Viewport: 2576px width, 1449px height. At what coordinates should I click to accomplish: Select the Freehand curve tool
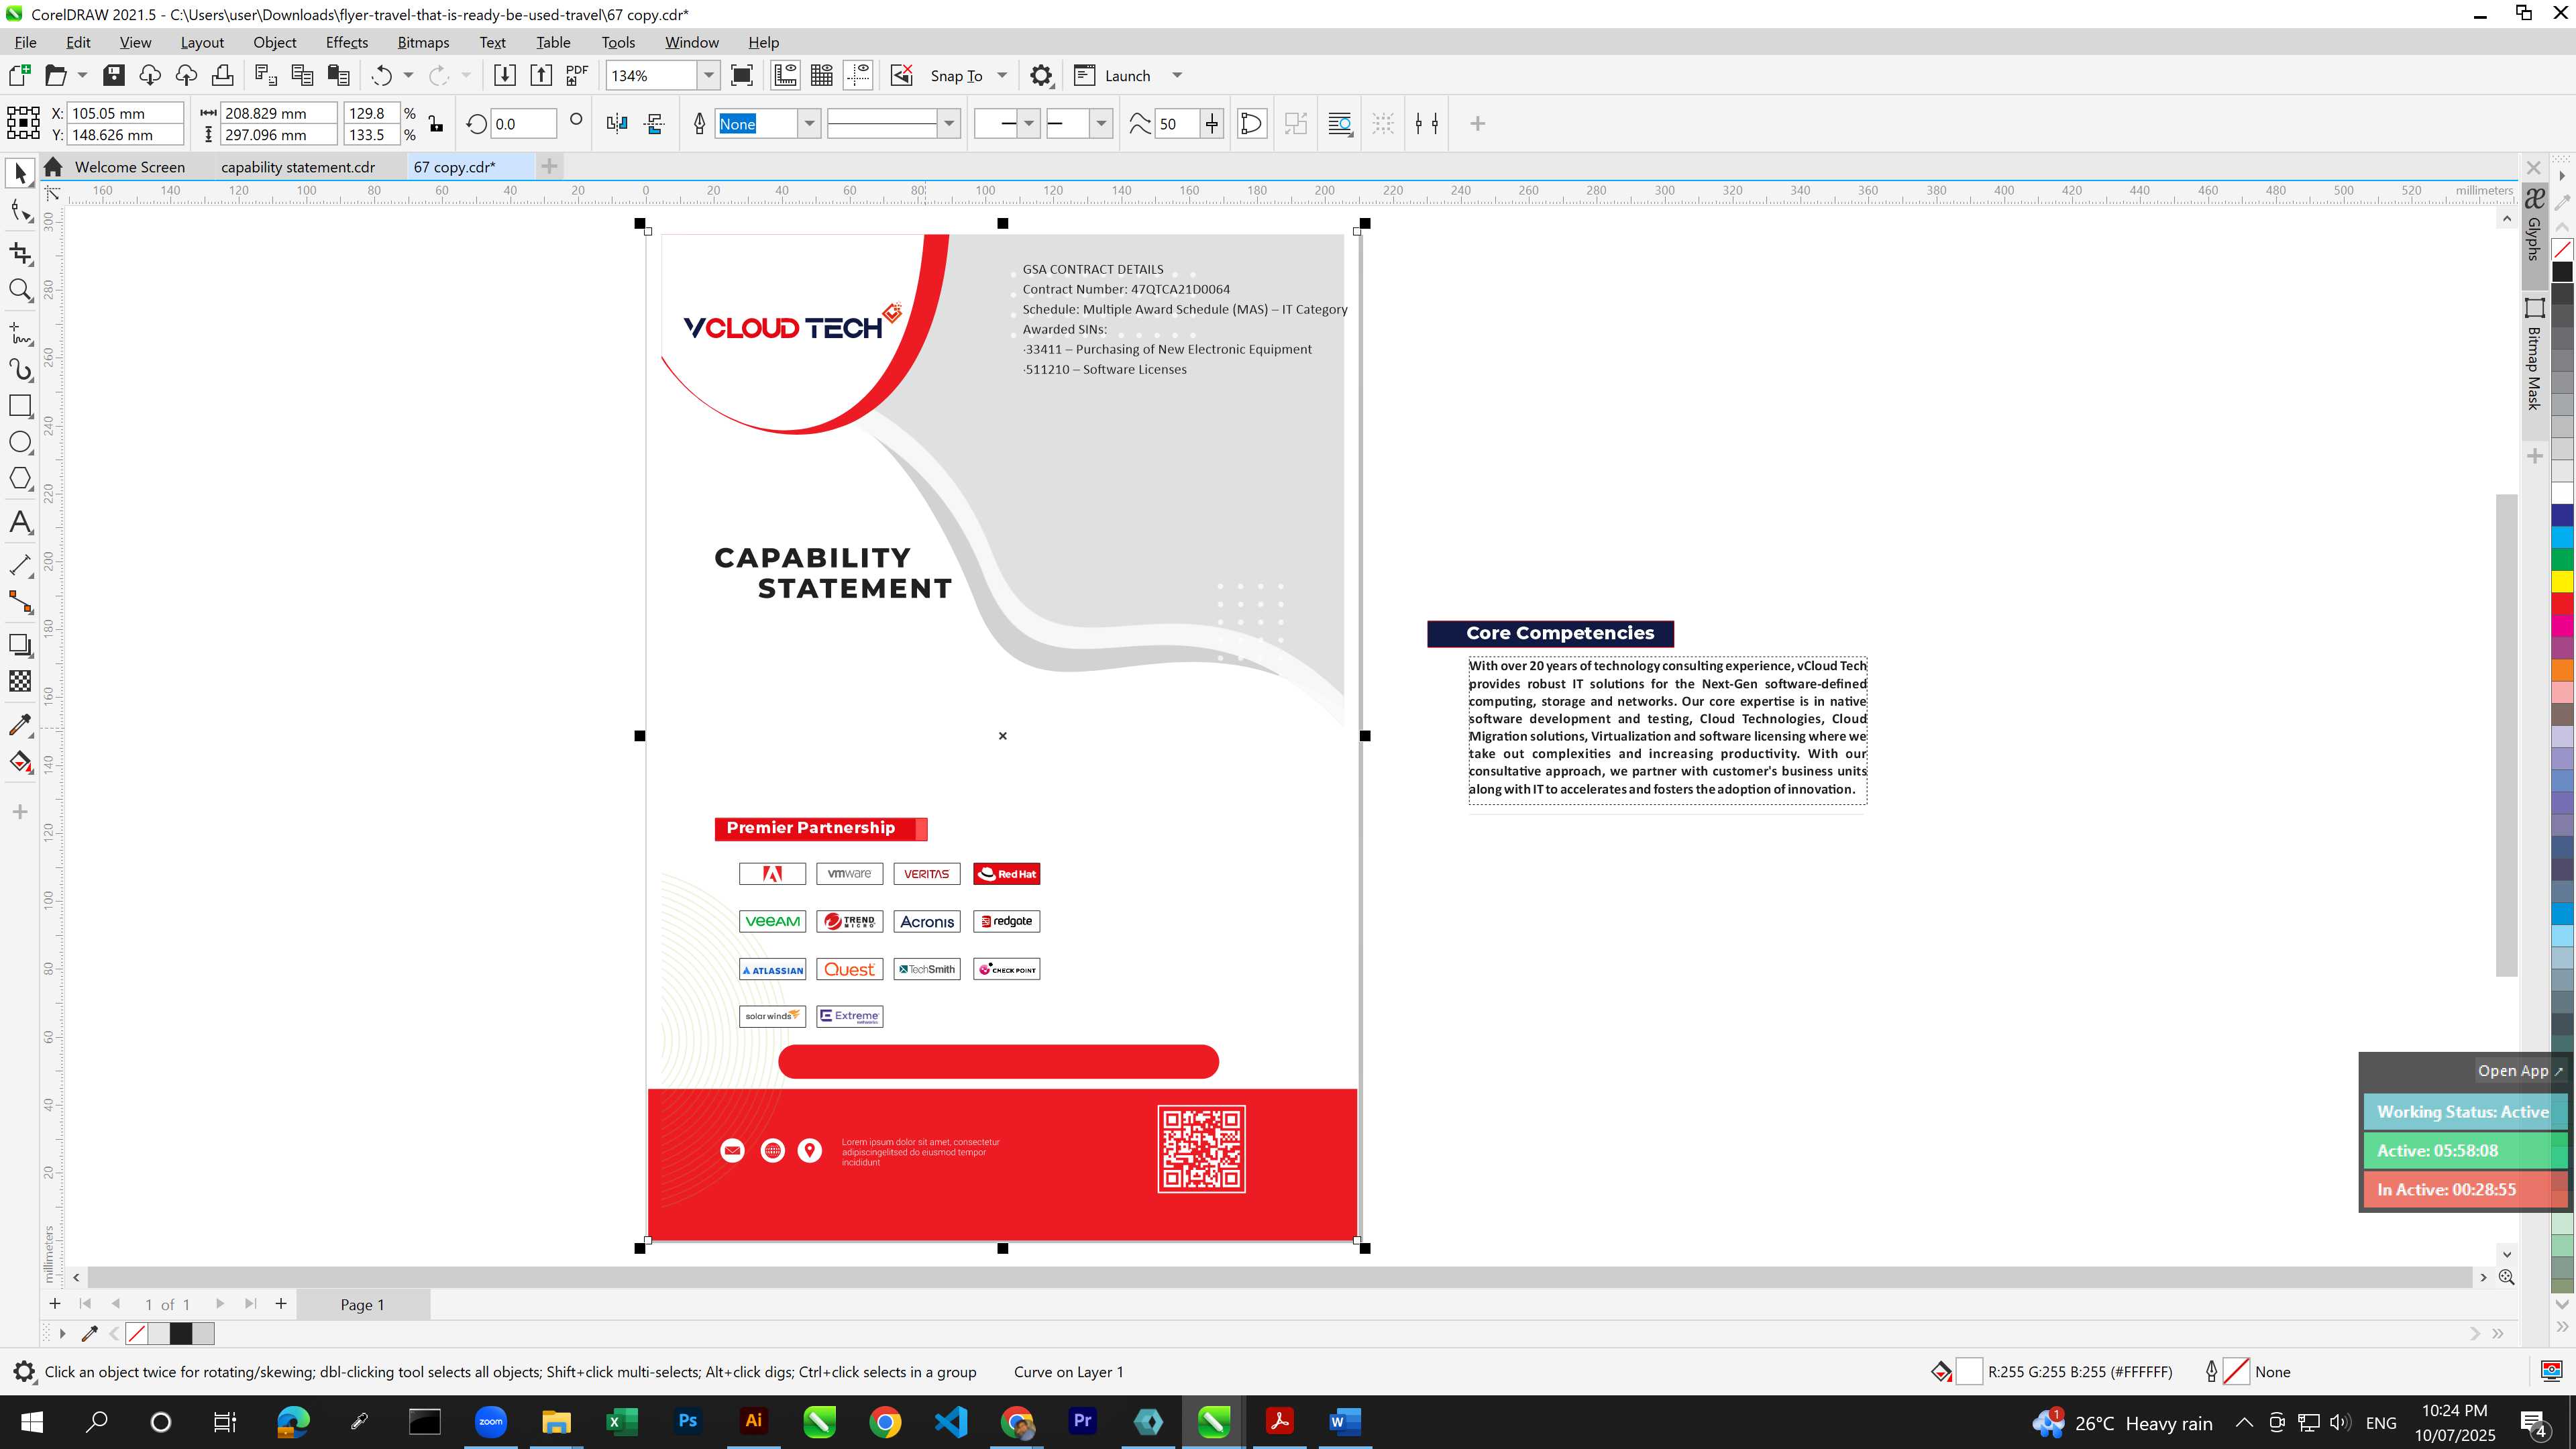20,333
